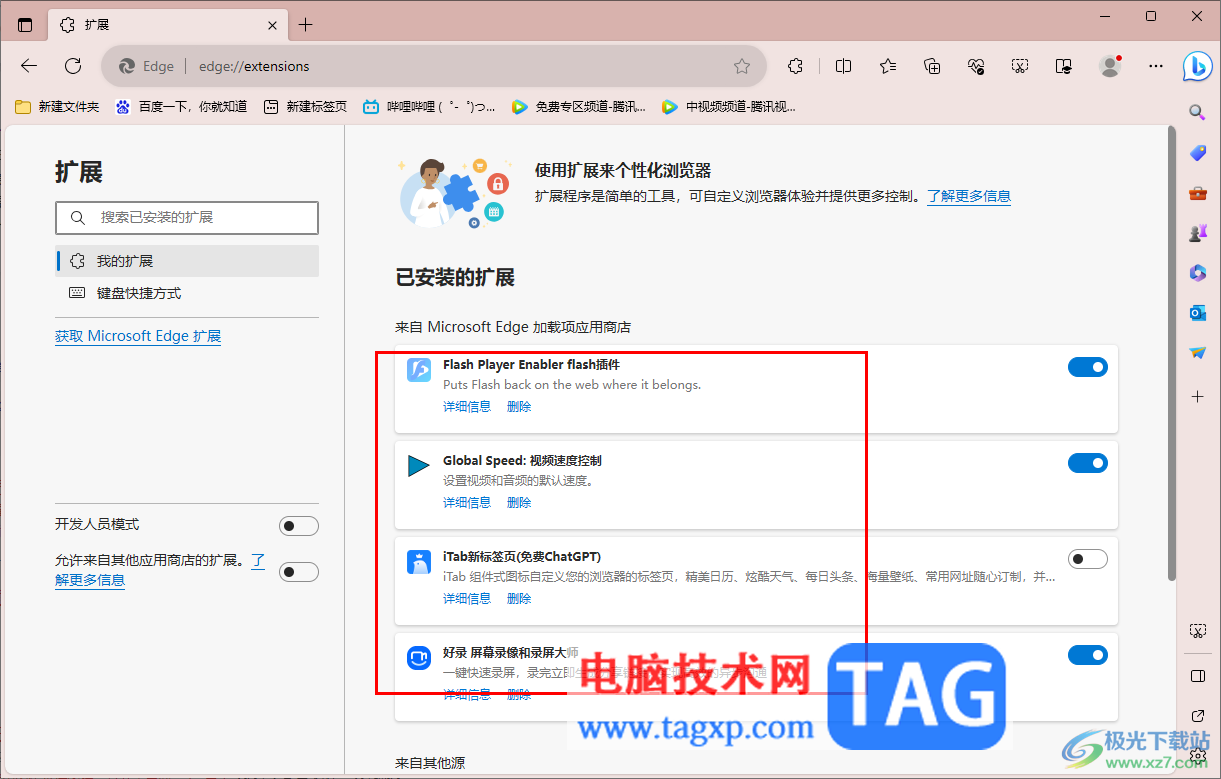The height and width of the screenshot is (779, 1221).
Task: Open sidebar Microsoft 365 icon
Action: coord(1197,273)
